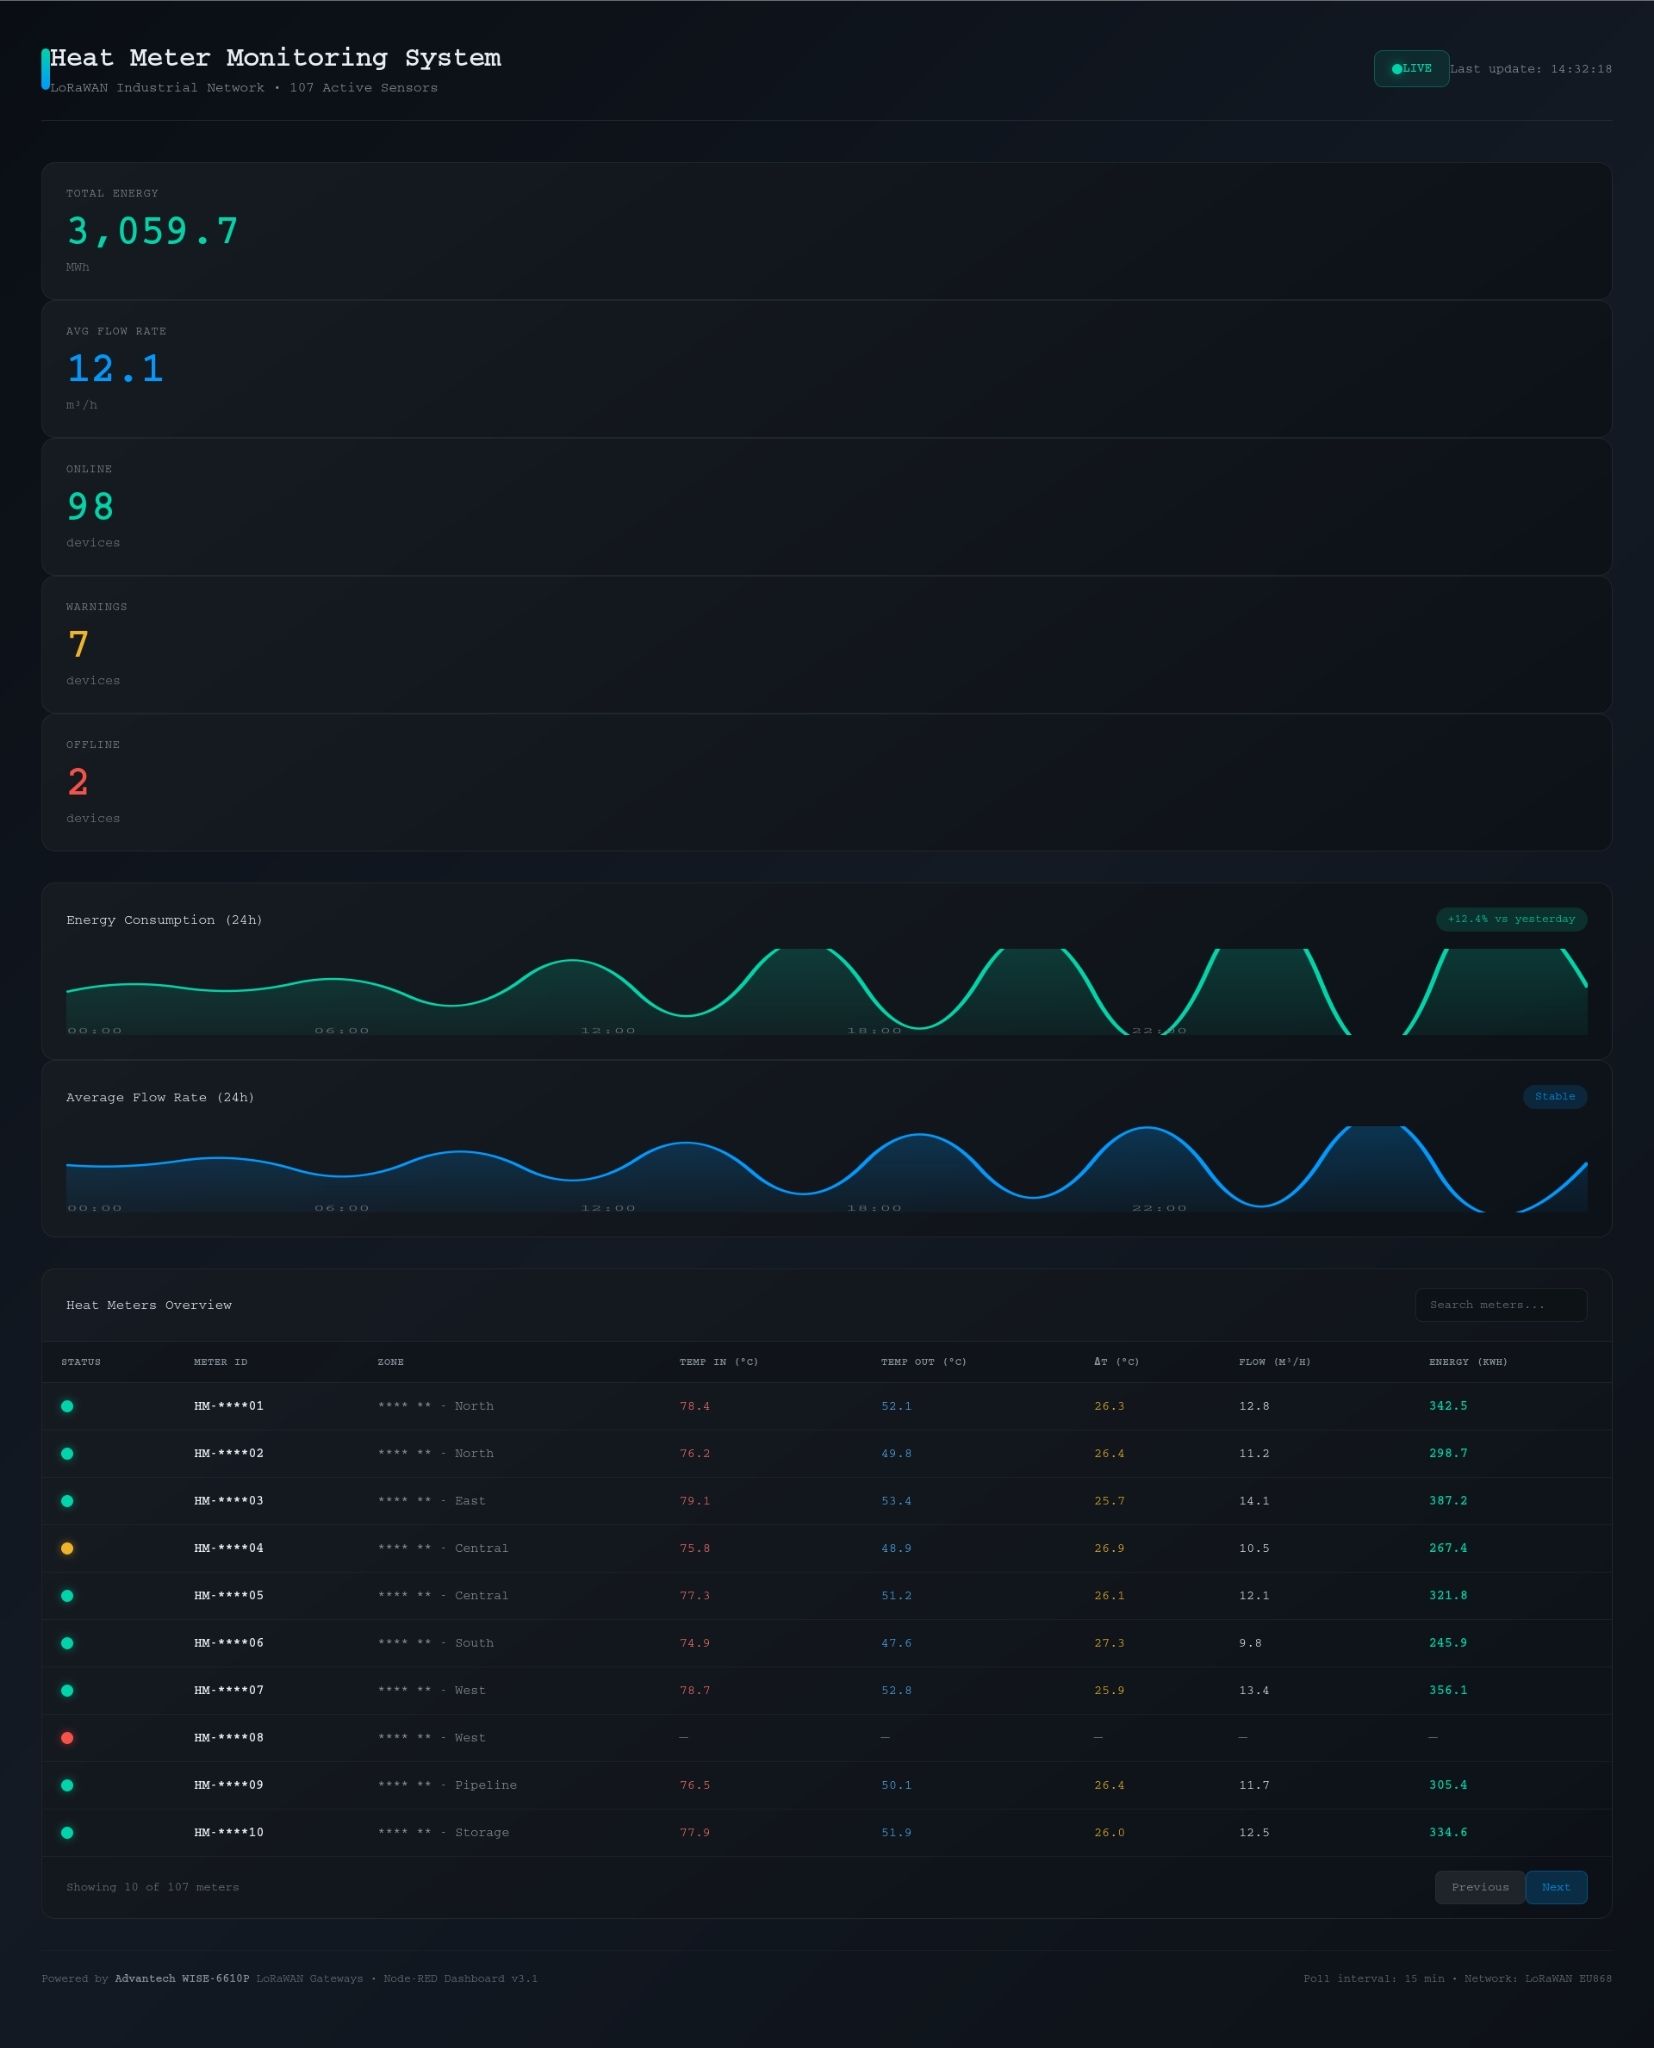Select the Total Energy 3,059.7 card

pyautogui.click(x=826, y=231)
